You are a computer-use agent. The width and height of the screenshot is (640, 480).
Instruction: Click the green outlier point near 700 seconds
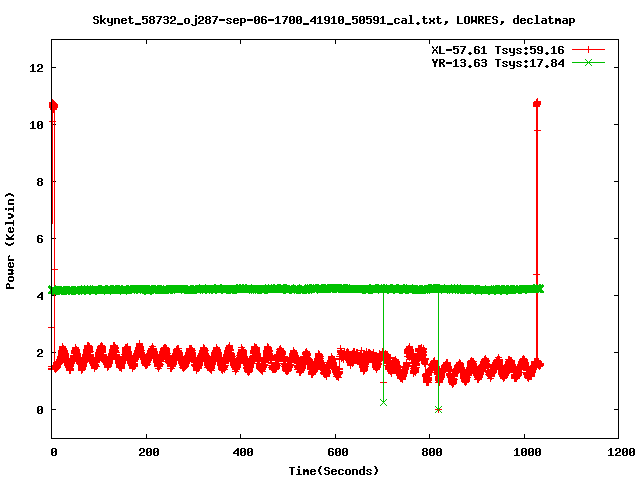pyautogui.click(x=383, y=402)
